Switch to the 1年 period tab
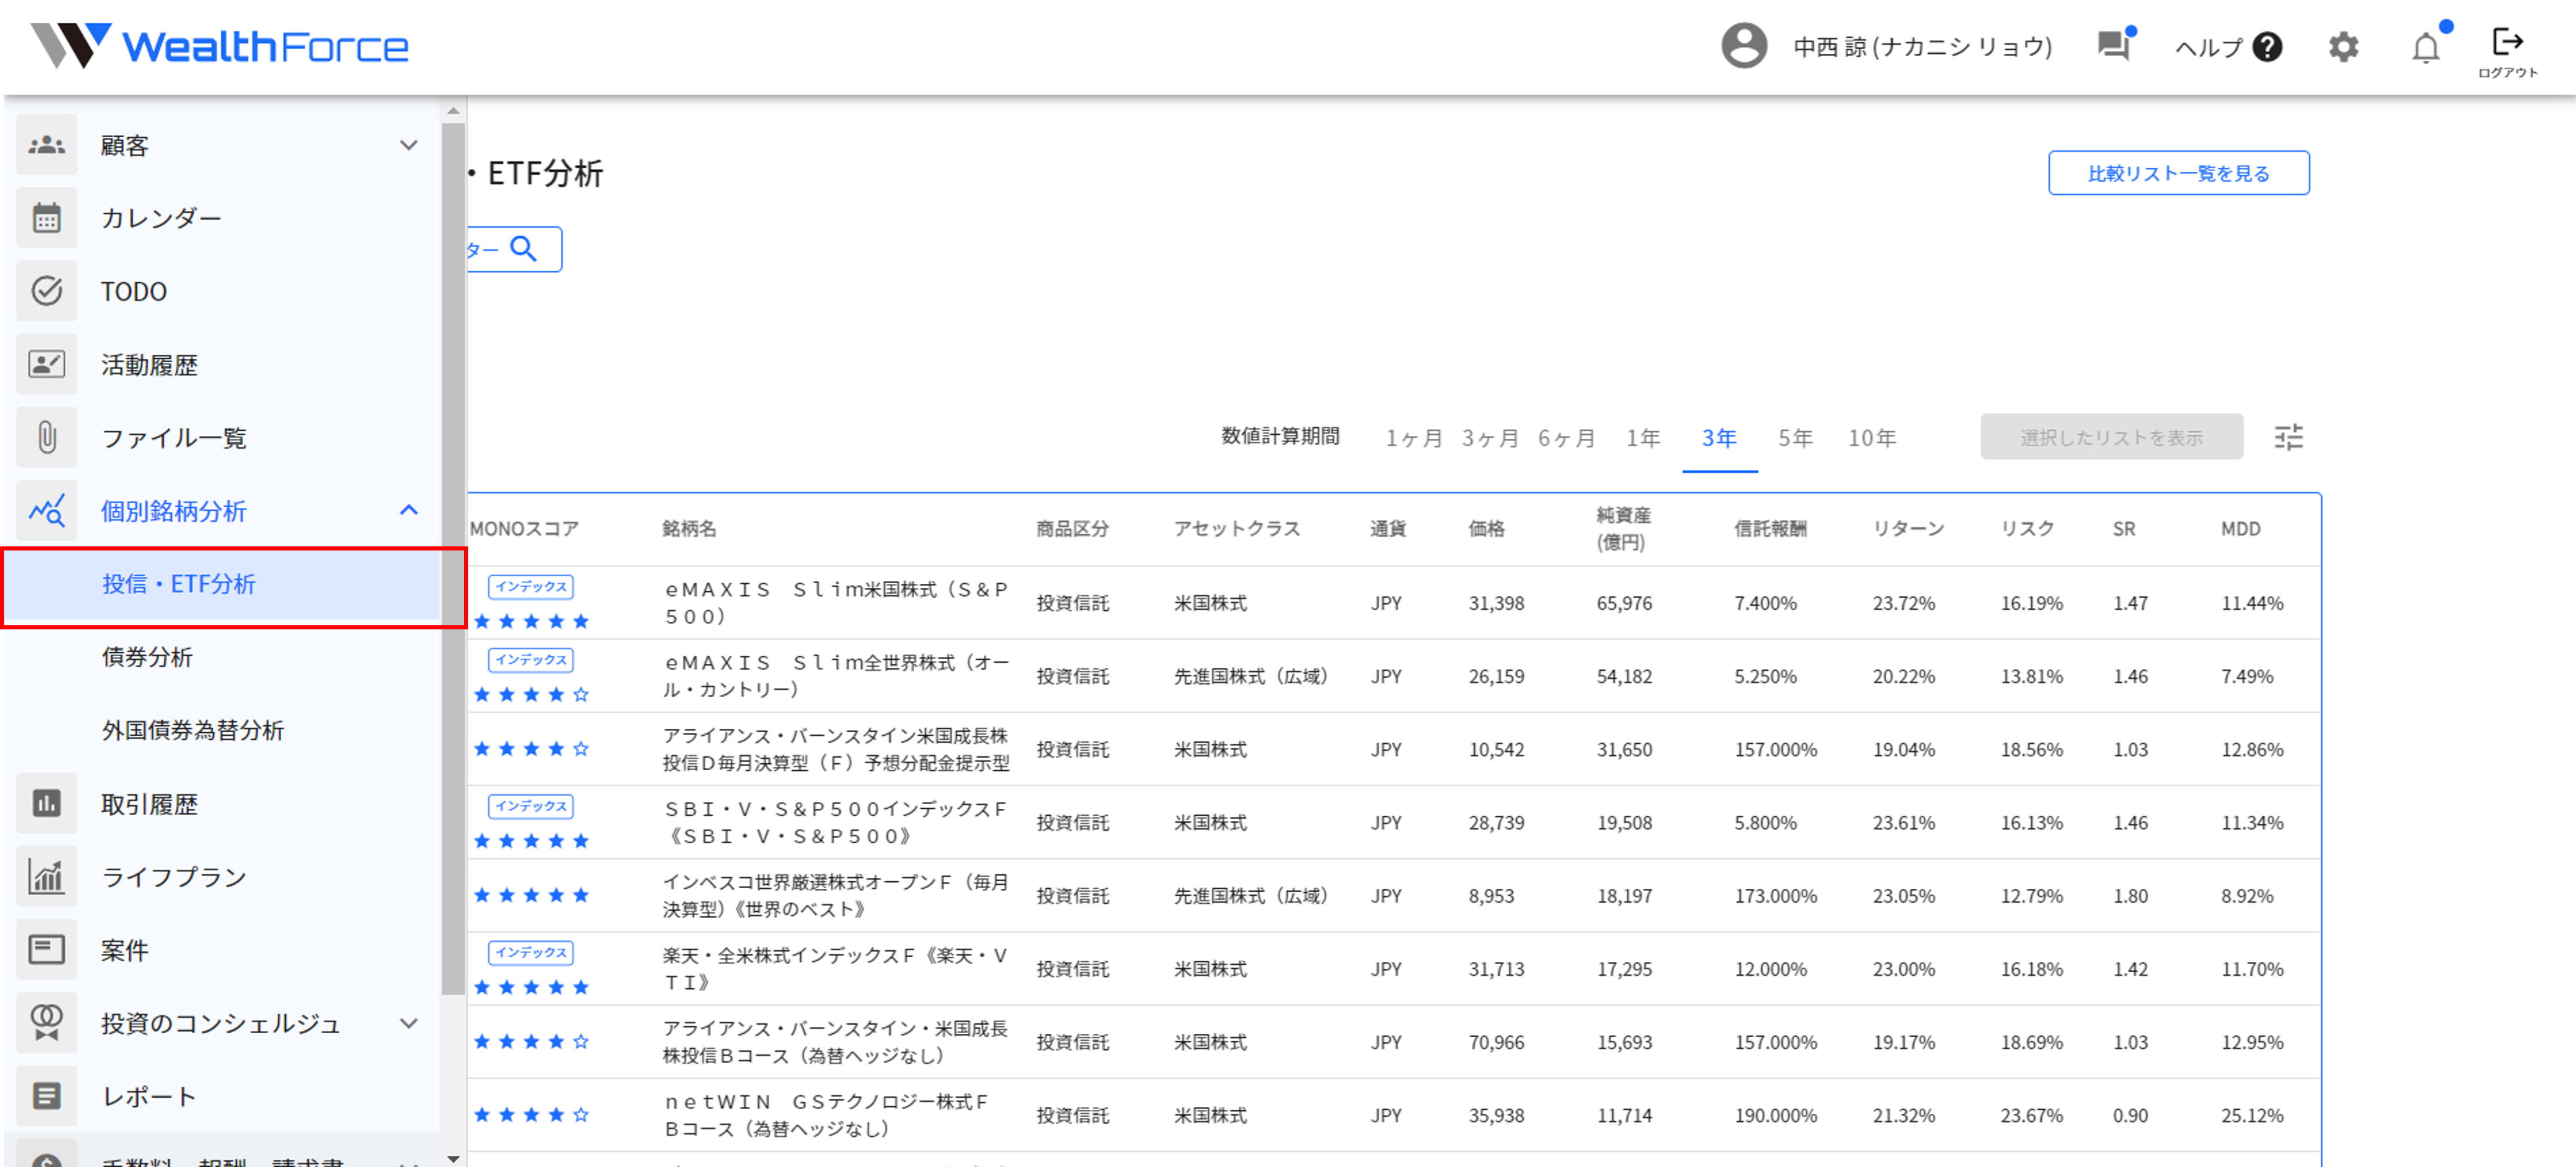 pos(1642,438)
